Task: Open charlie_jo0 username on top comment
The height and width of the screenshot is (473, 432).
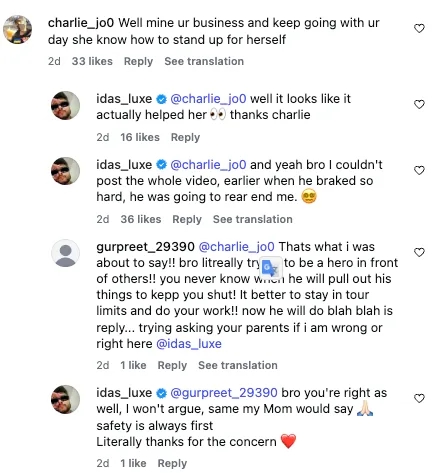Action: coord(81,23)
